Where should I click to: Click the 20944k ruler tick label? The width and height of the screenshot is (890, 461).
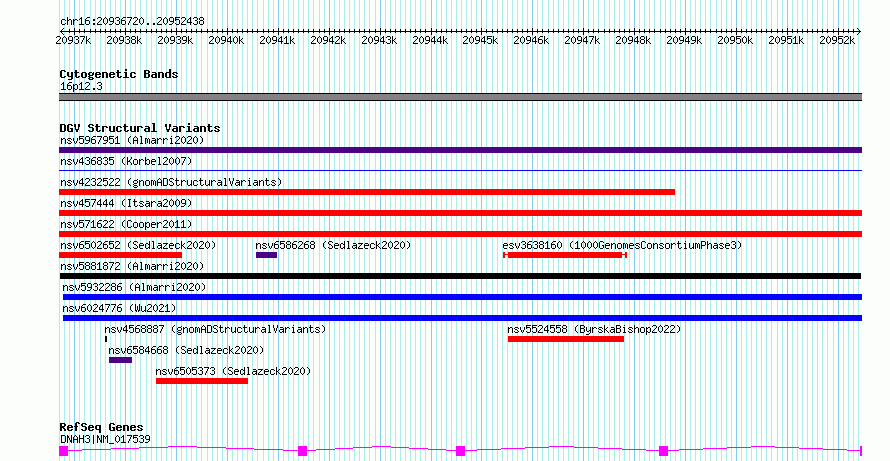pos(430,40)
